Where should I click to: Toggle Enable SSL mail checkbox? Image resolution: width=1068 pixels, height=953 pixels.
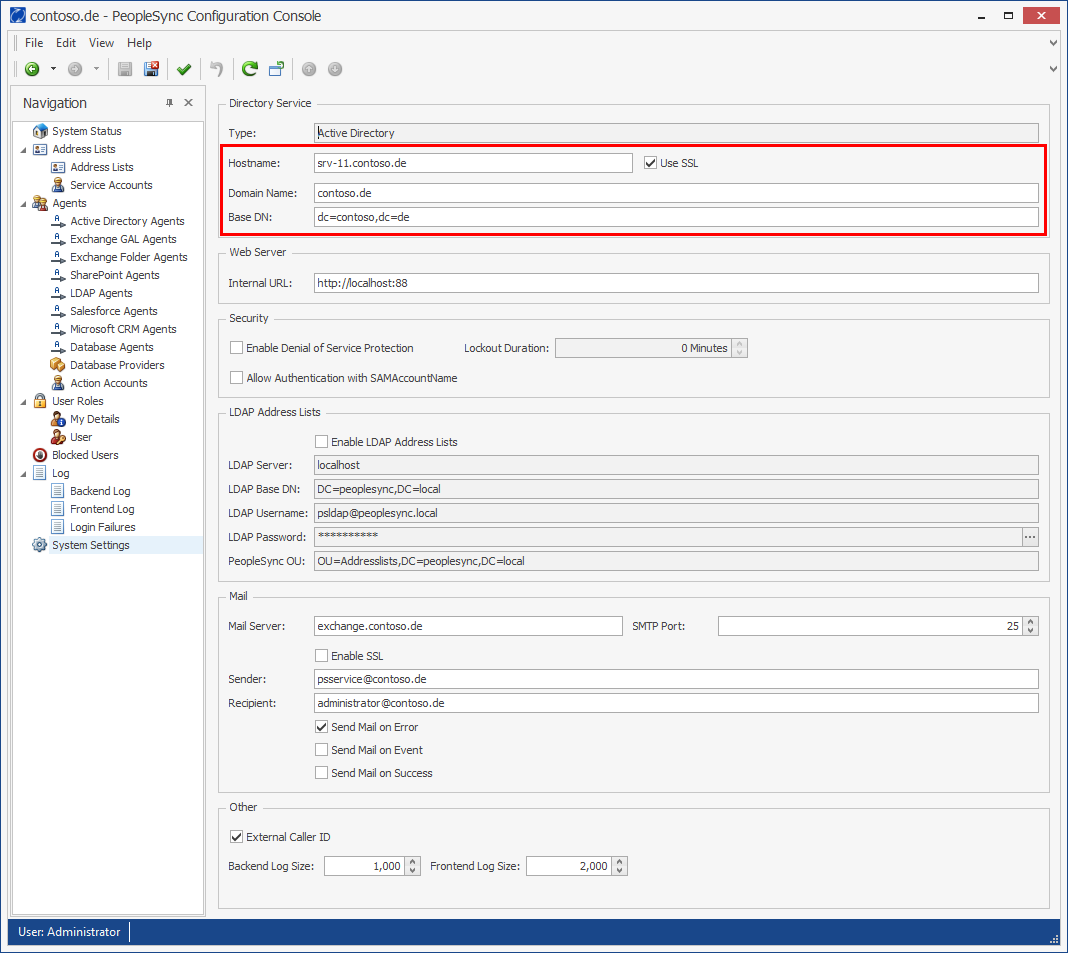click(321, 656)
